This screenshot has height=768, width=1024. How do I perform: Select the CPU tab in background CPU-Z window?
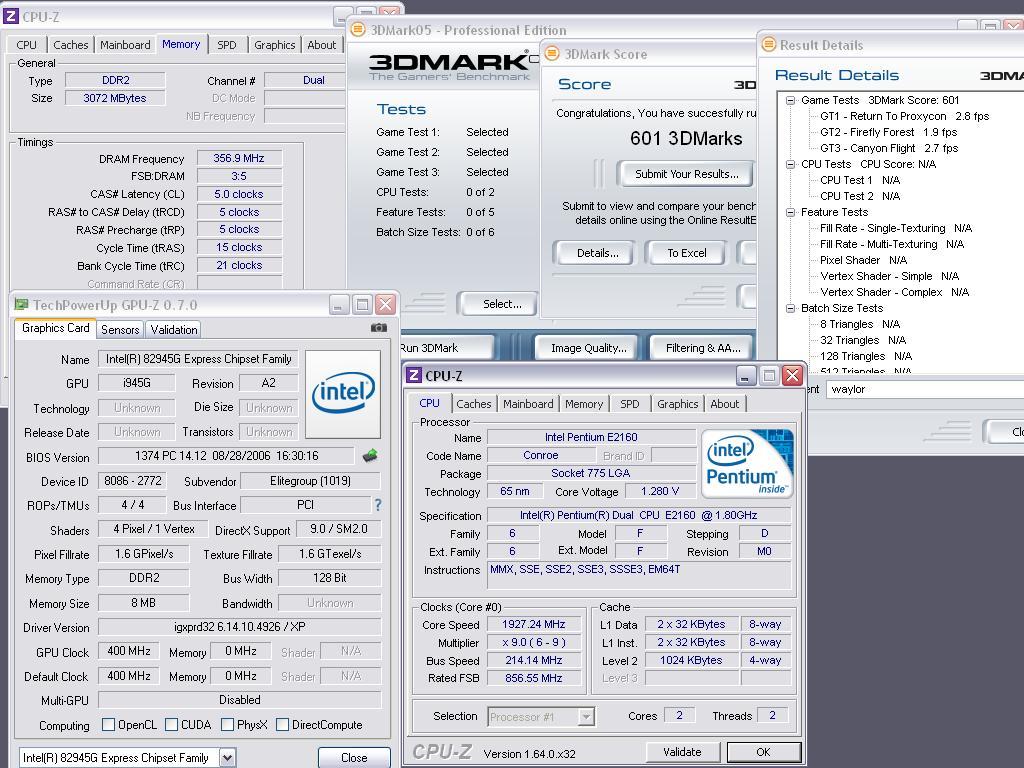pos(27,45)
